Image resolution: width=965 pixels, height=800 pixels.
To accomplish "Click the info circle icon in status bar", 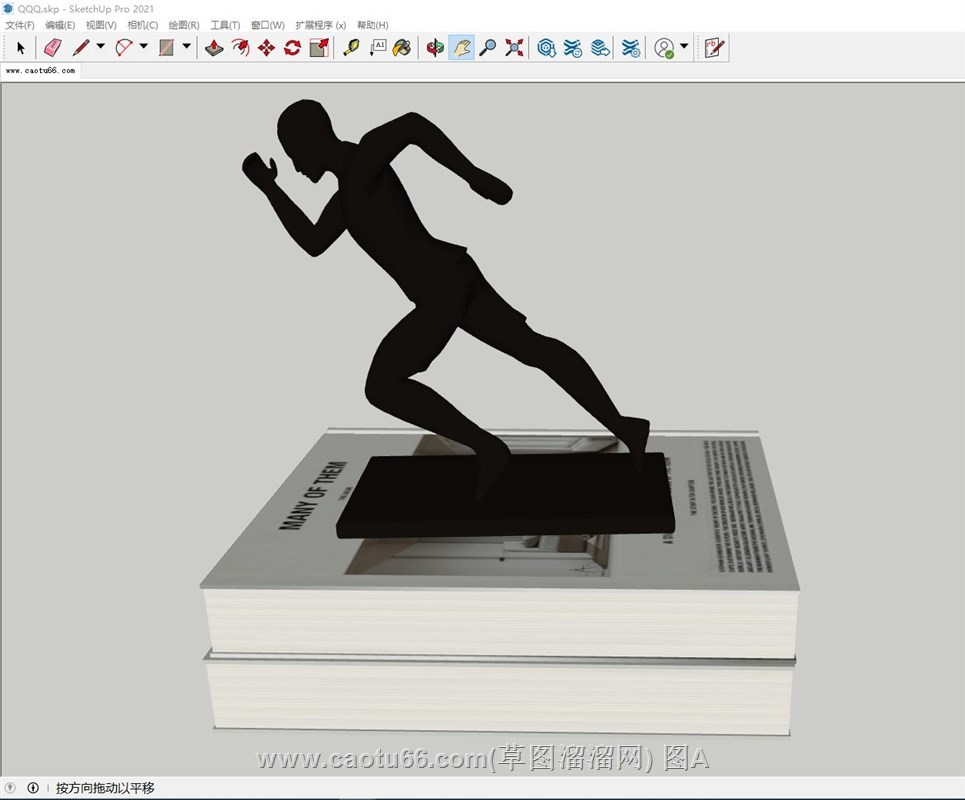I will pyautogui.click(x=33, y=788).
